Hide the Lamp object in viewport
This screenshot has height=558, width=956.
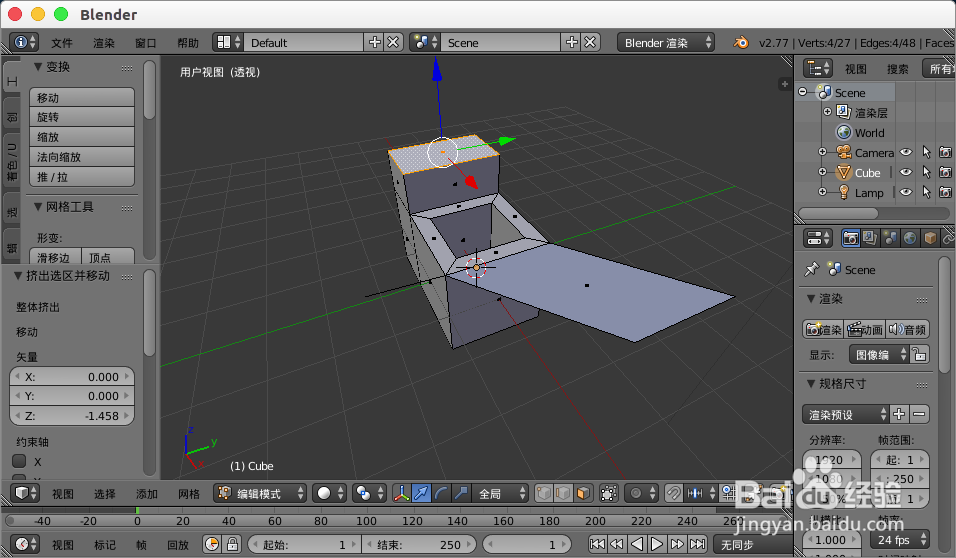906,192
